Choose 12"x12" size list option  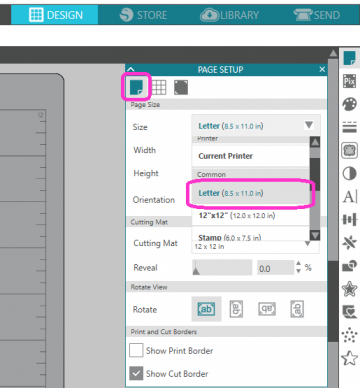coord(251,215)
